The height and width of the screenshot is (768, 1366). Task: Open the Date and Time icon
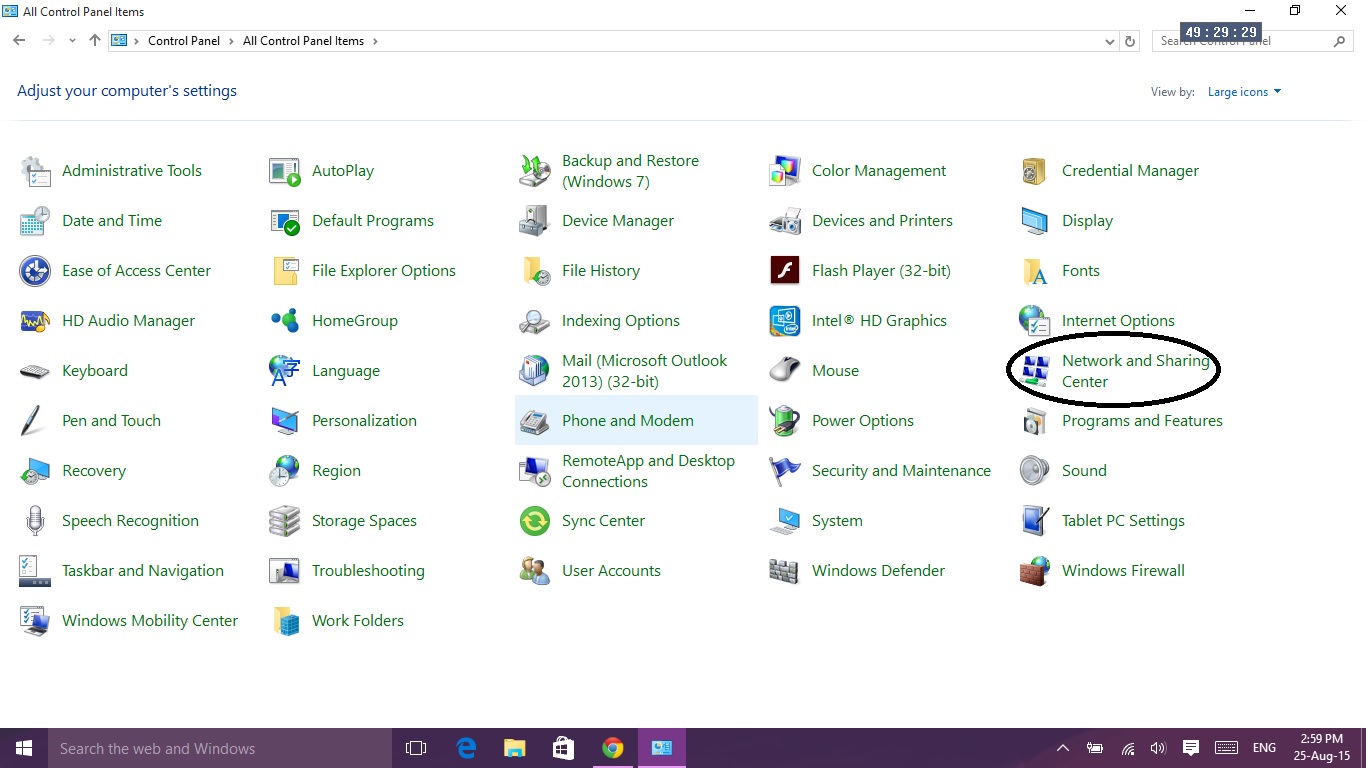coord(35,221)
